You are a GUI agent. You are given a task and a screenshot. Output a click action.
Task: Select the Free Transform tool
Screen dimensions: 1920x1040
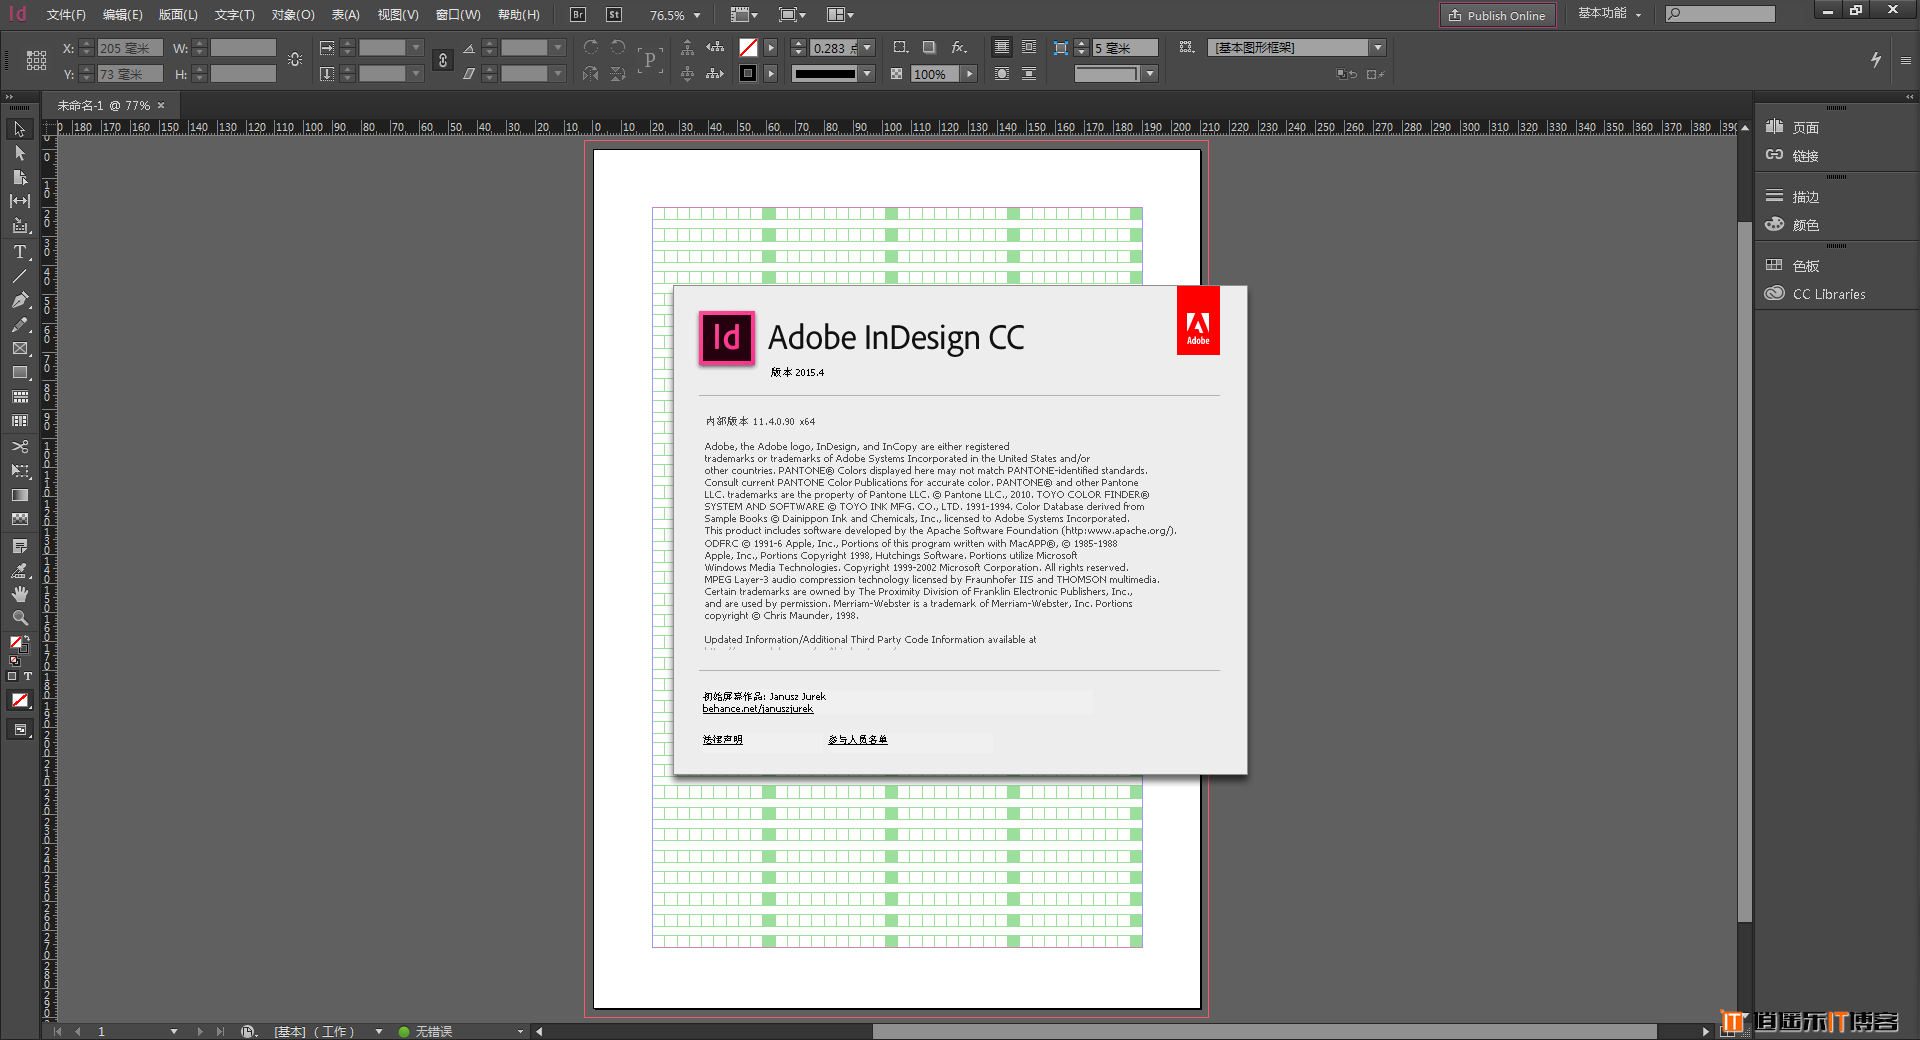click(19, 470)
